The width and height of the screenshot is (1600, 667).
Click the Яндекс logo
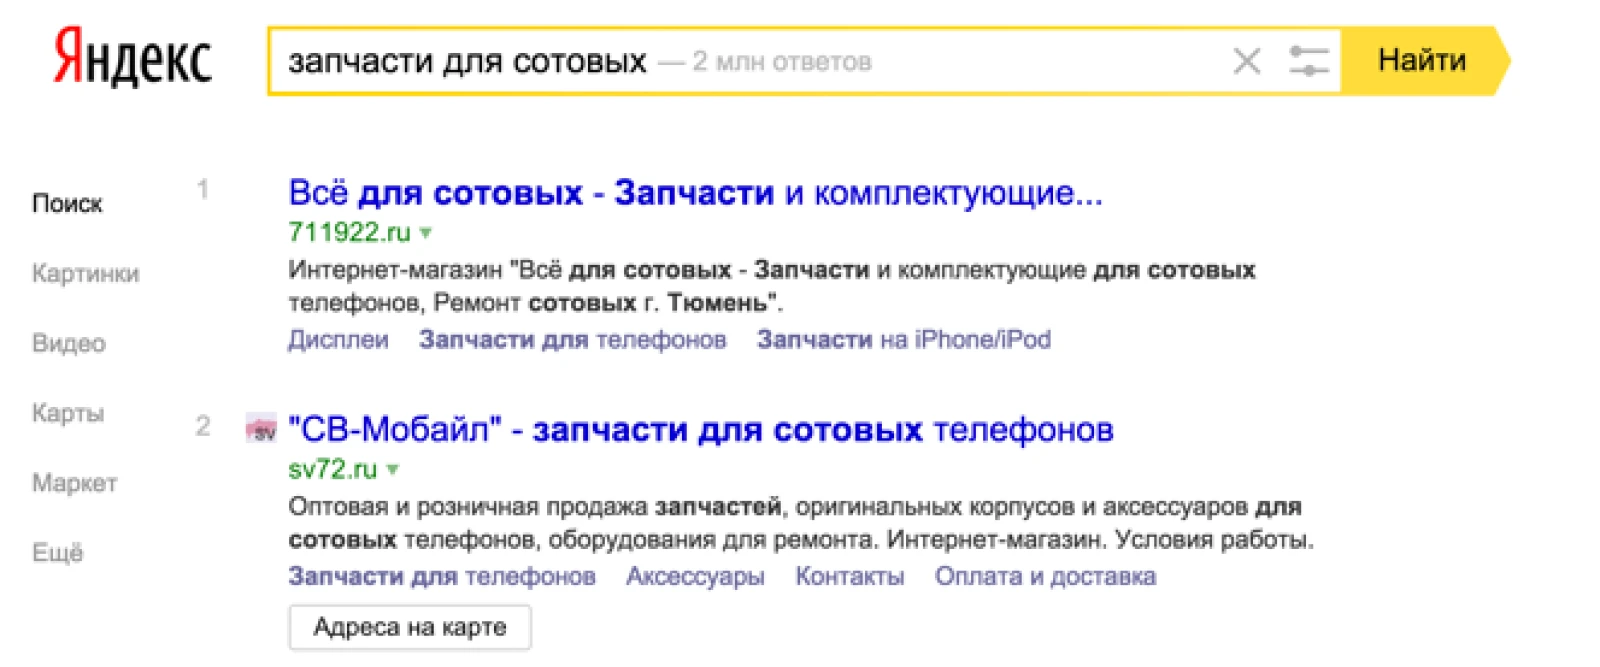pos(132,57)
